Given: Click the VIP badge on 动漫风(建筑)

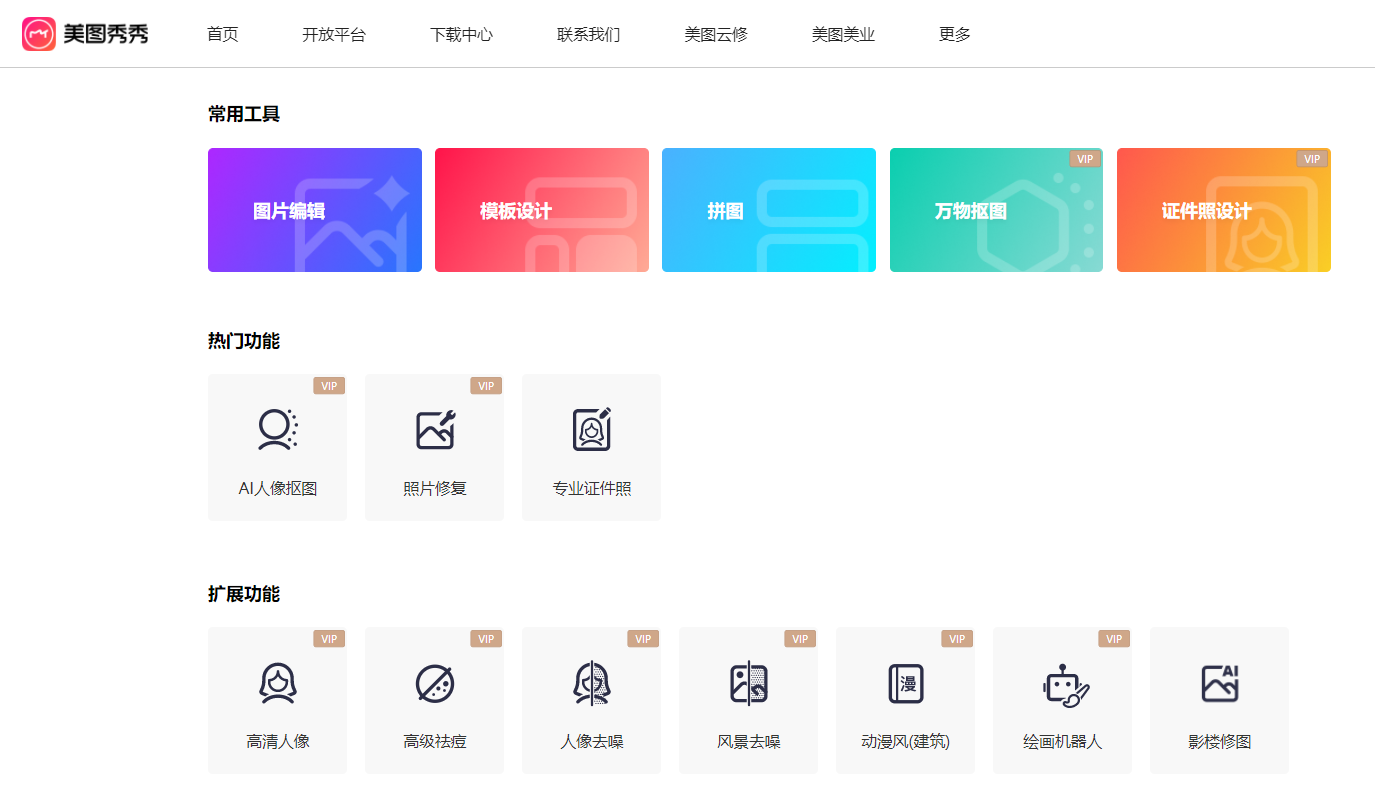Looking at the screenshot, I should 957,639.
